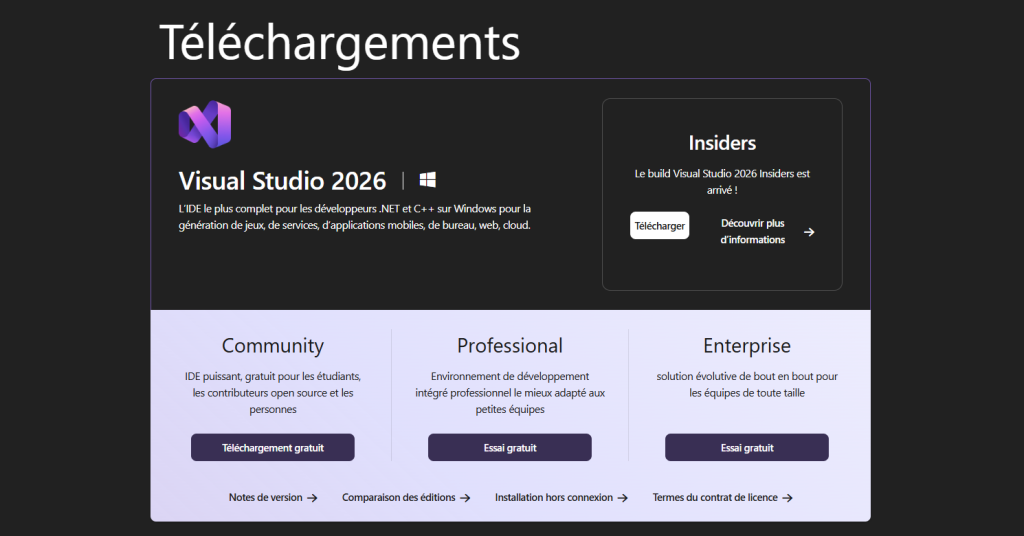The height and width of the screenshot is (536, 1024).
Task: Follow the Découvrir plus d'informations link
Action: (x=753, y=232)
